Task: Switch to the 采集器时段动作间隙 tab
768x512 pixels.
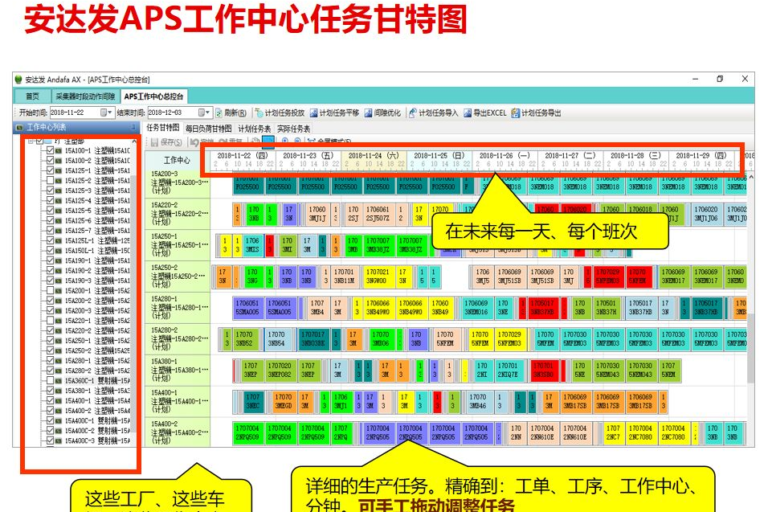Action: point(85,97)
